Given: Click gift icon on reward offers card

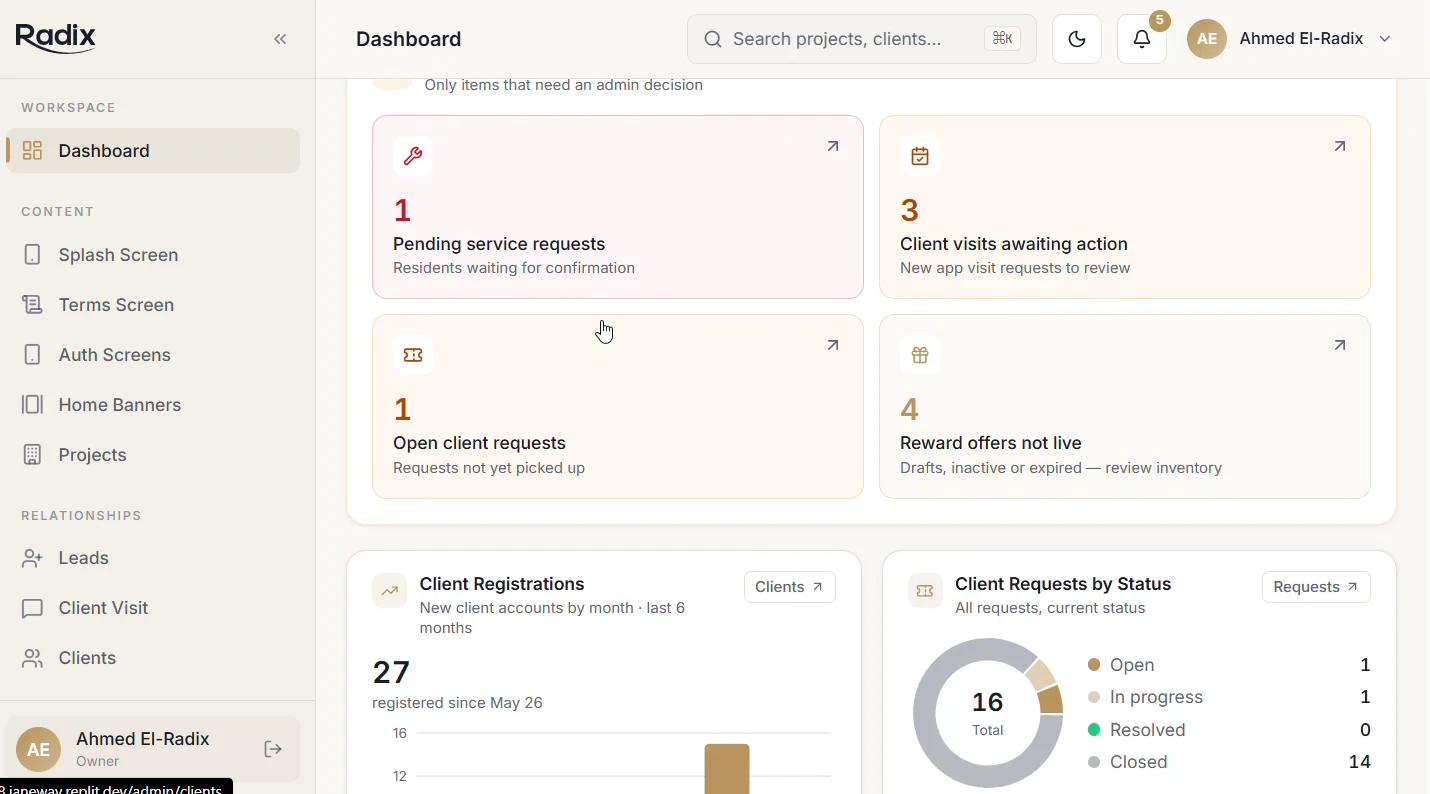Looking at the screenshot, I should click(x=920, y=355).
